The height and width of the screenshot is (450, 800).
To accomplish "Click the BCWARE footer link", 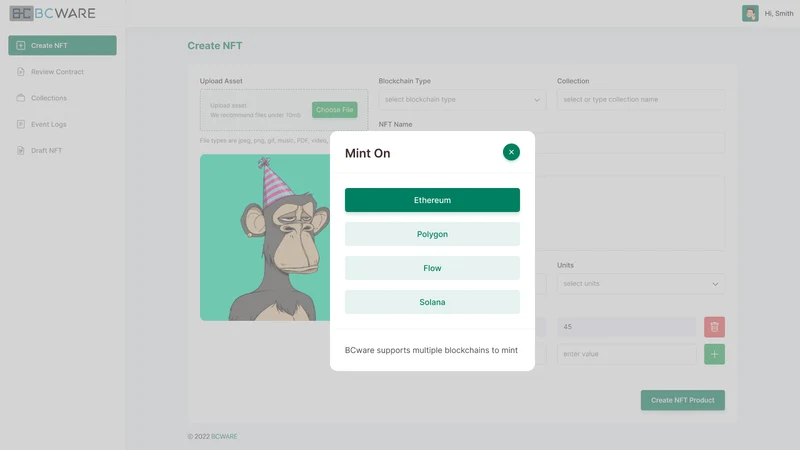I will (x=224, y=437).
